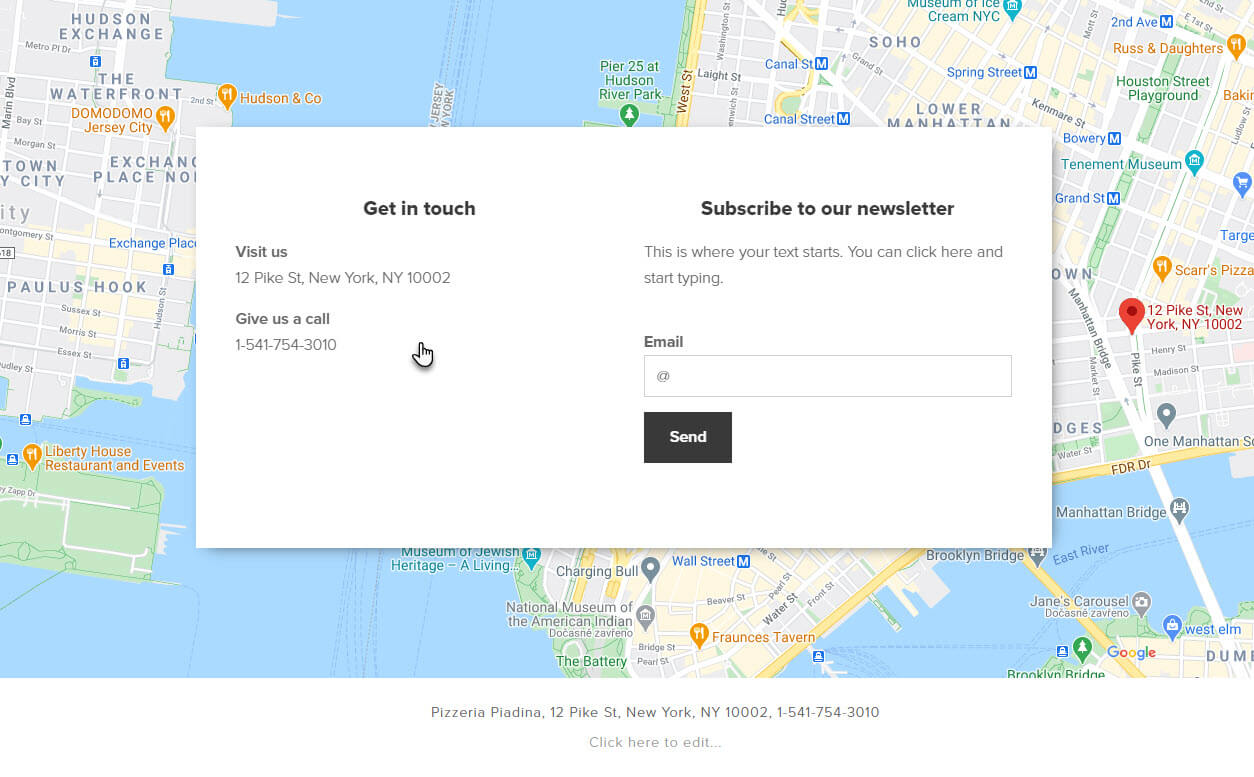Click the Hudson & Co restaurant icon
1254x777 pixels.
227,96
